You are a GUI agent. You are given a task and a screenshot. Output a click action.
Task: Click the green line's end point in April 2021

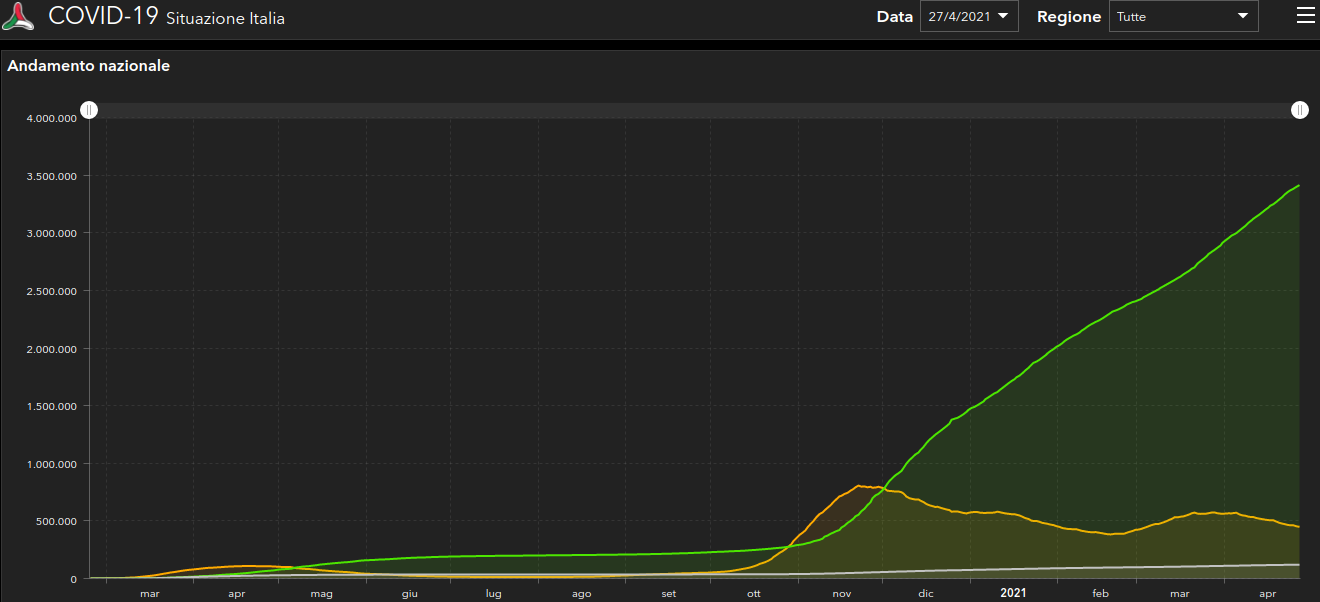point(1298,186)
